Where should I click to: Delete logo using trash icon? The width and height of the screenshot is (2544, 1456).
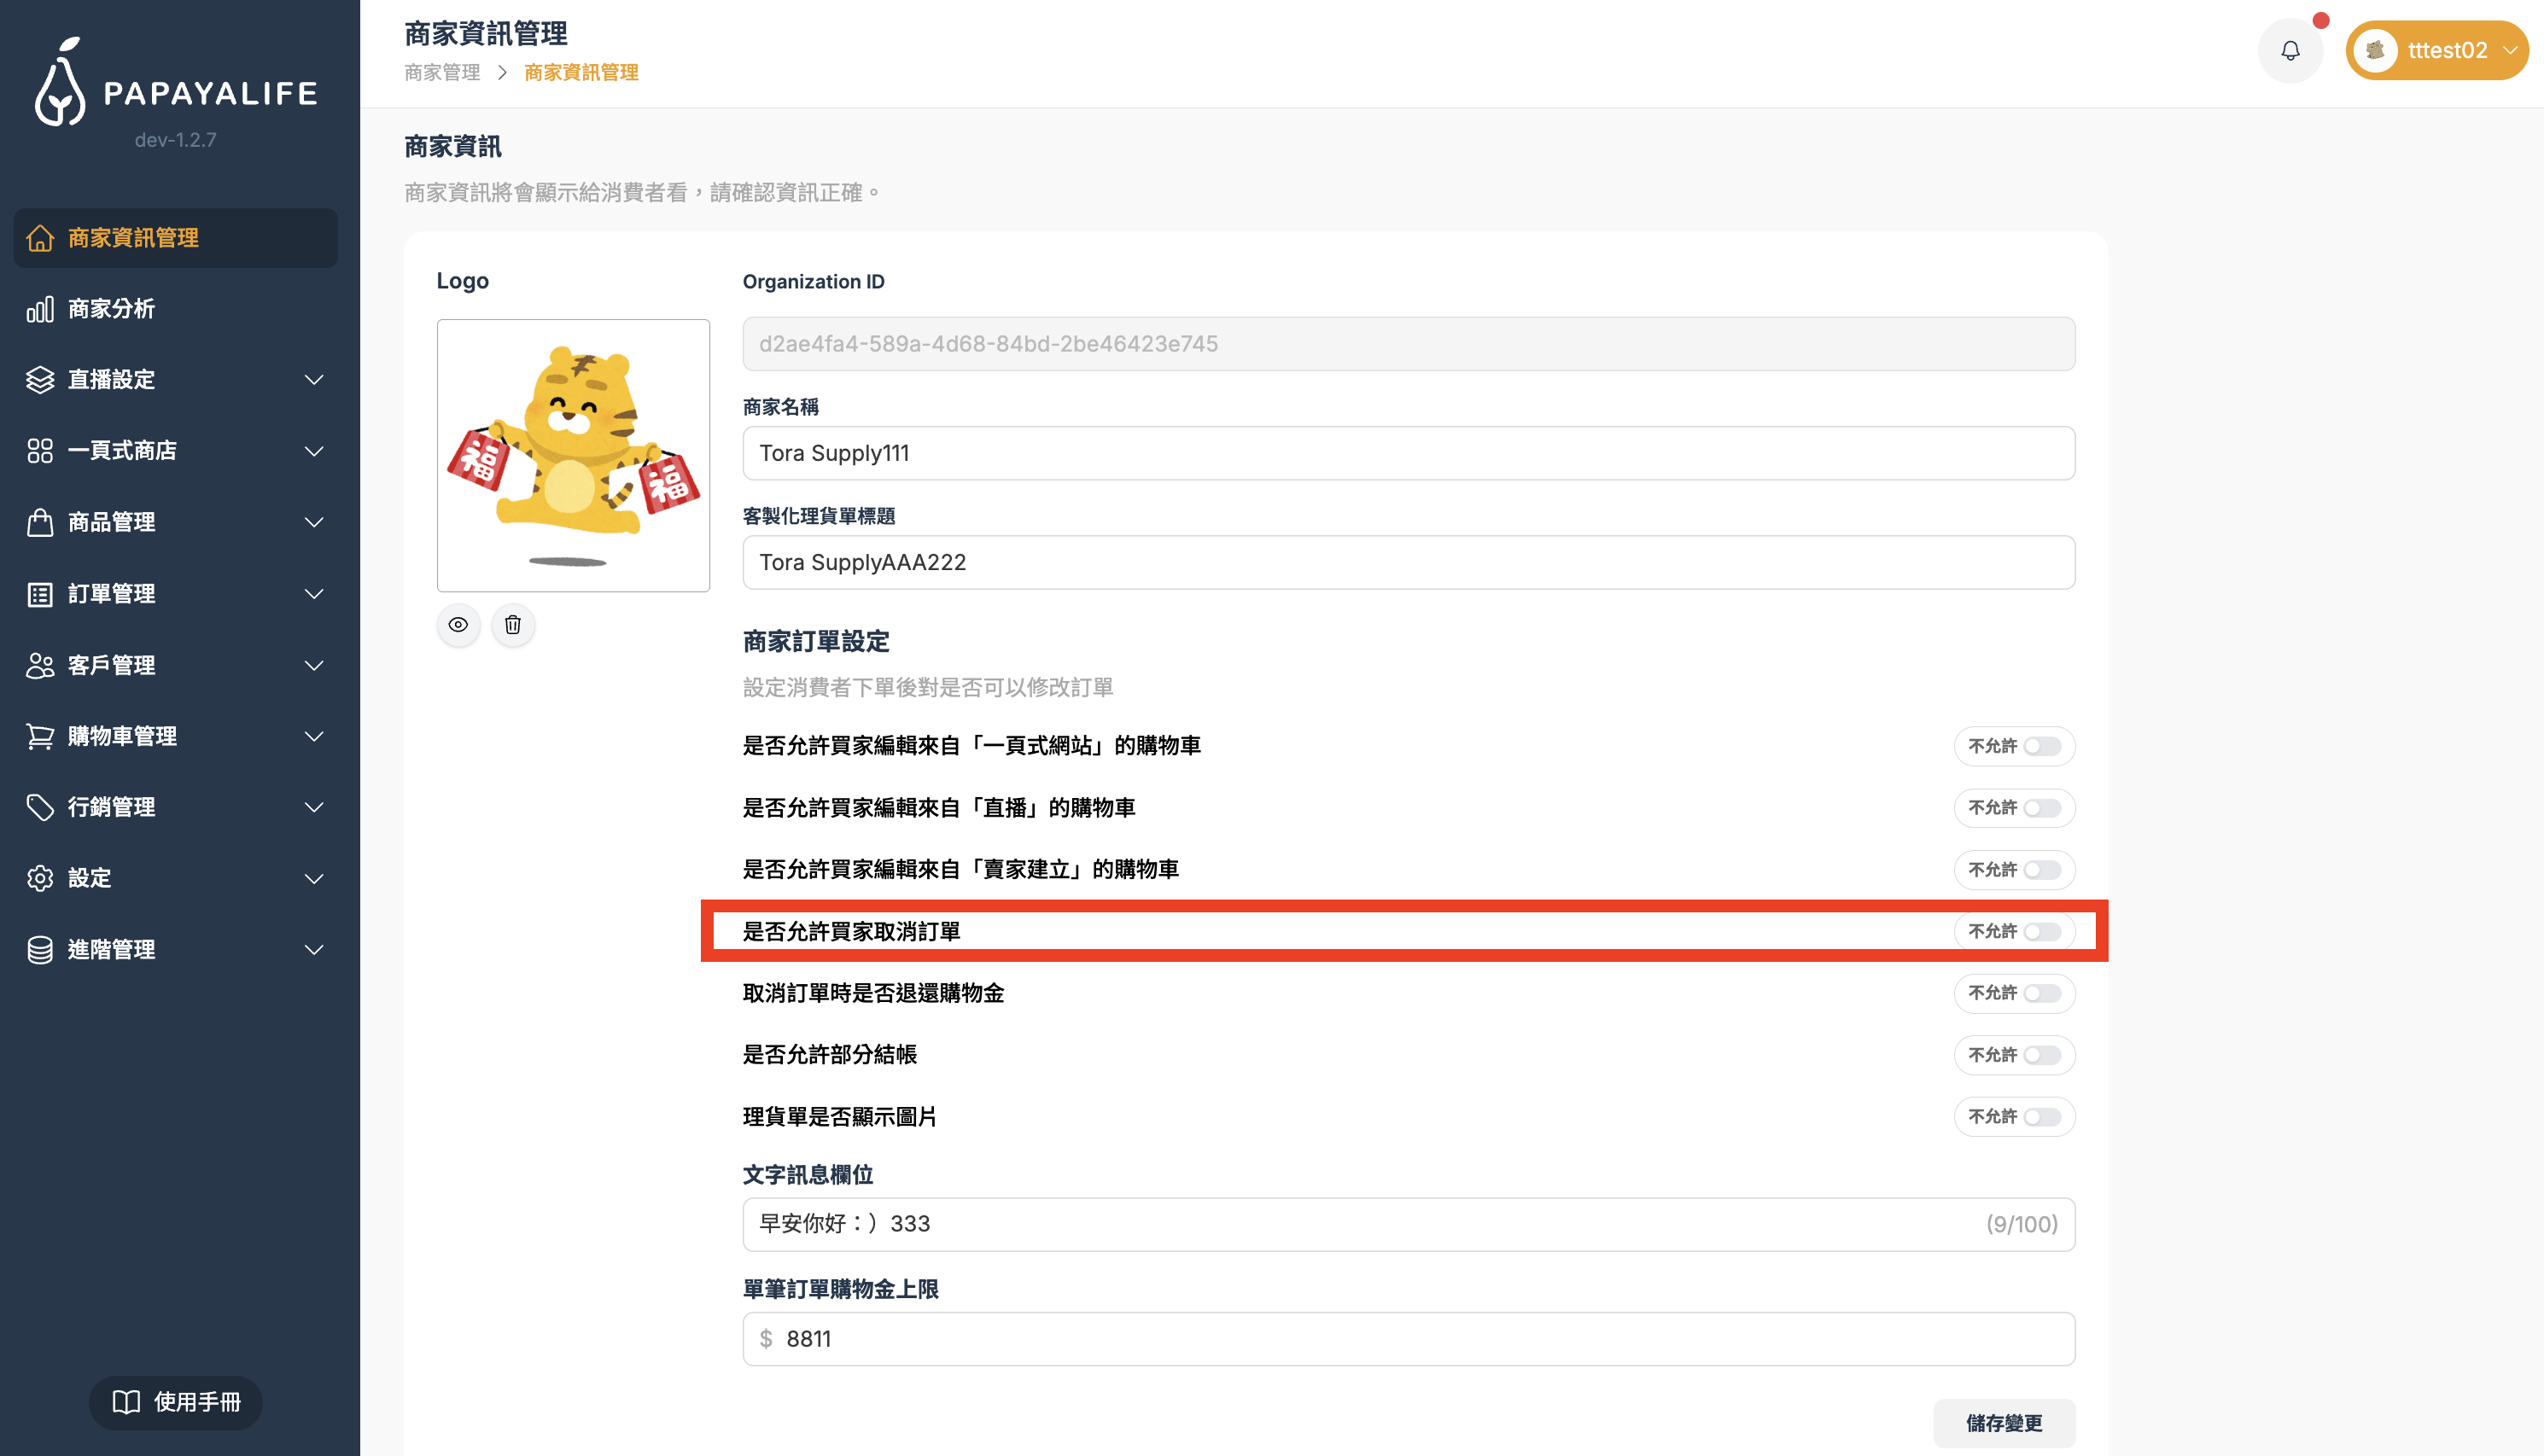(513, 625)
